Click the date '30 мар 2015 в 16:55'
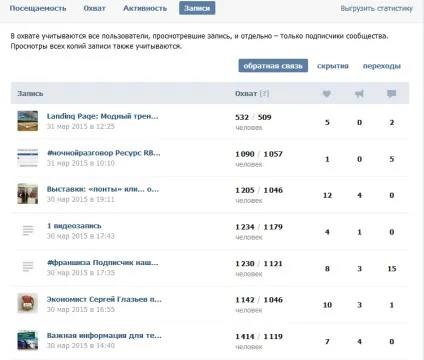424x360 pixels. click(81, 309)
